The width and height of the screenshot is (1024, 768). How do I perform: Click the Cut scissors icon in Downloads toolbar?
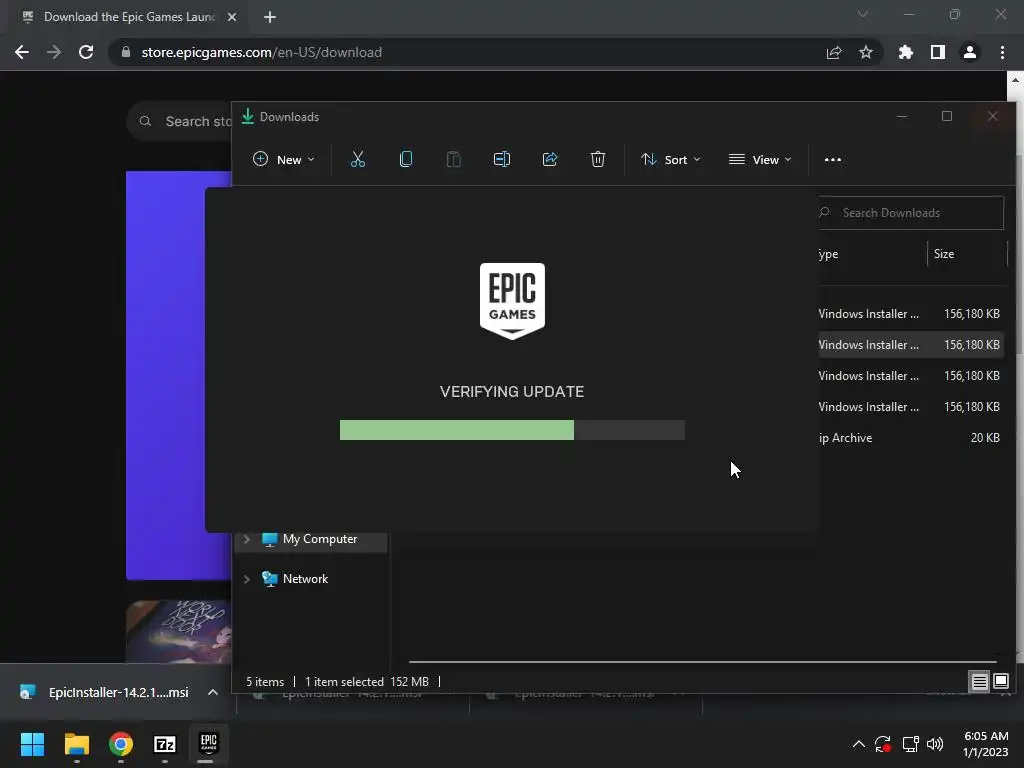pyautogui.click(x=357, y=159)
